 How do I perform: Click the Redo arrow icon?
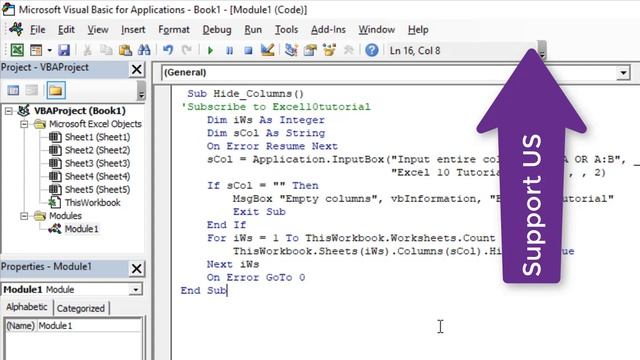pos(187,50)
